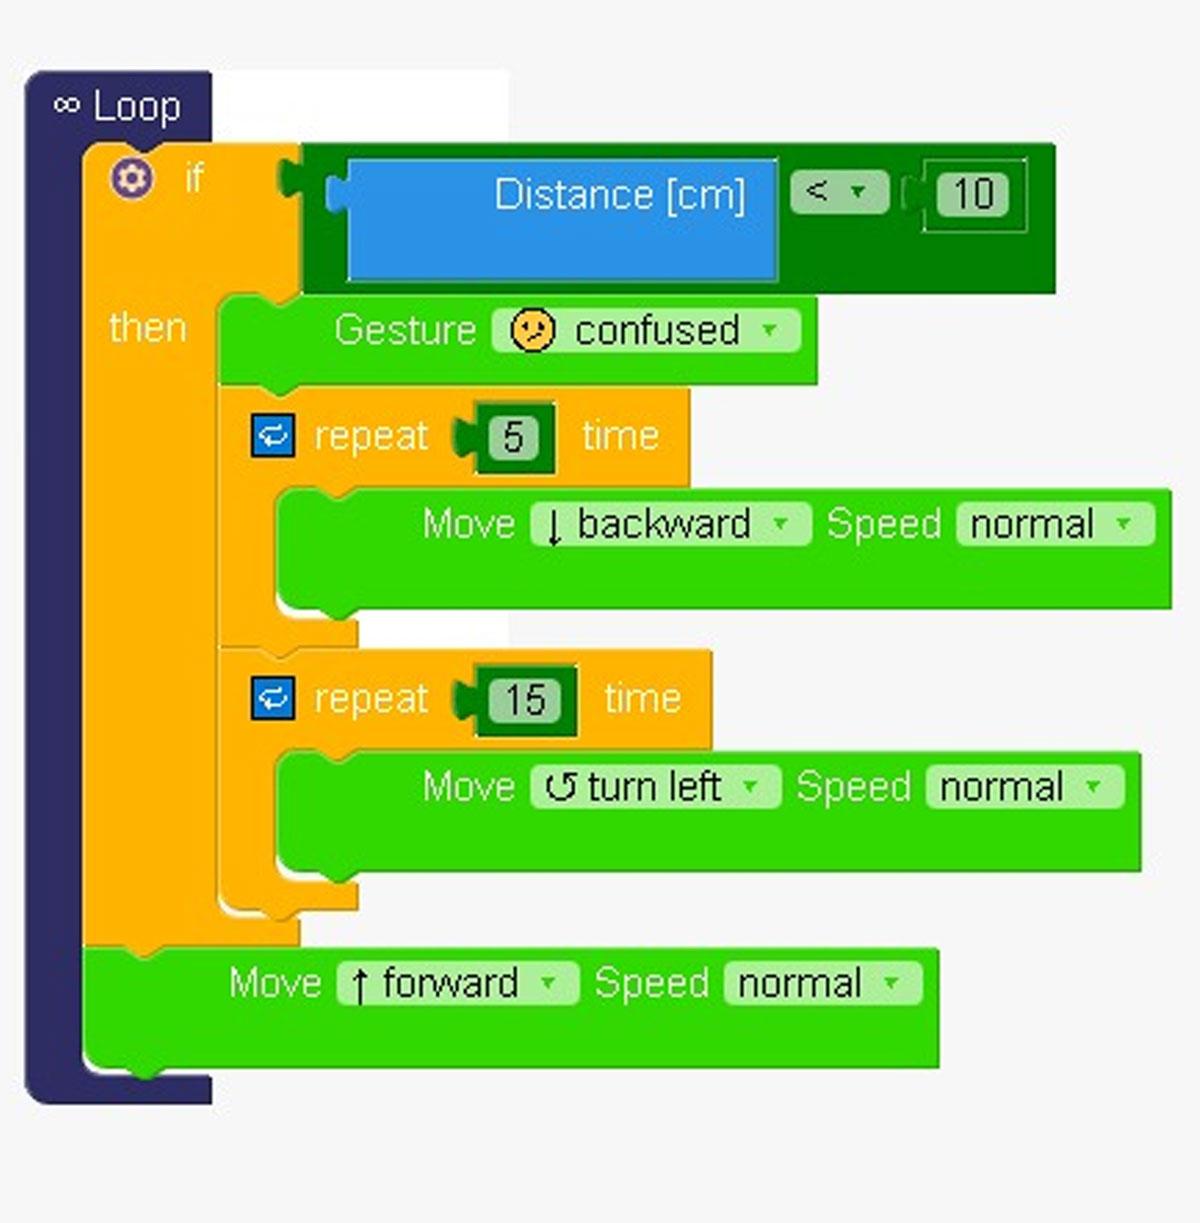Click the upward forward arrow icon in Move block
The height and width of the screenshot is (1223, 1200).
360,983
